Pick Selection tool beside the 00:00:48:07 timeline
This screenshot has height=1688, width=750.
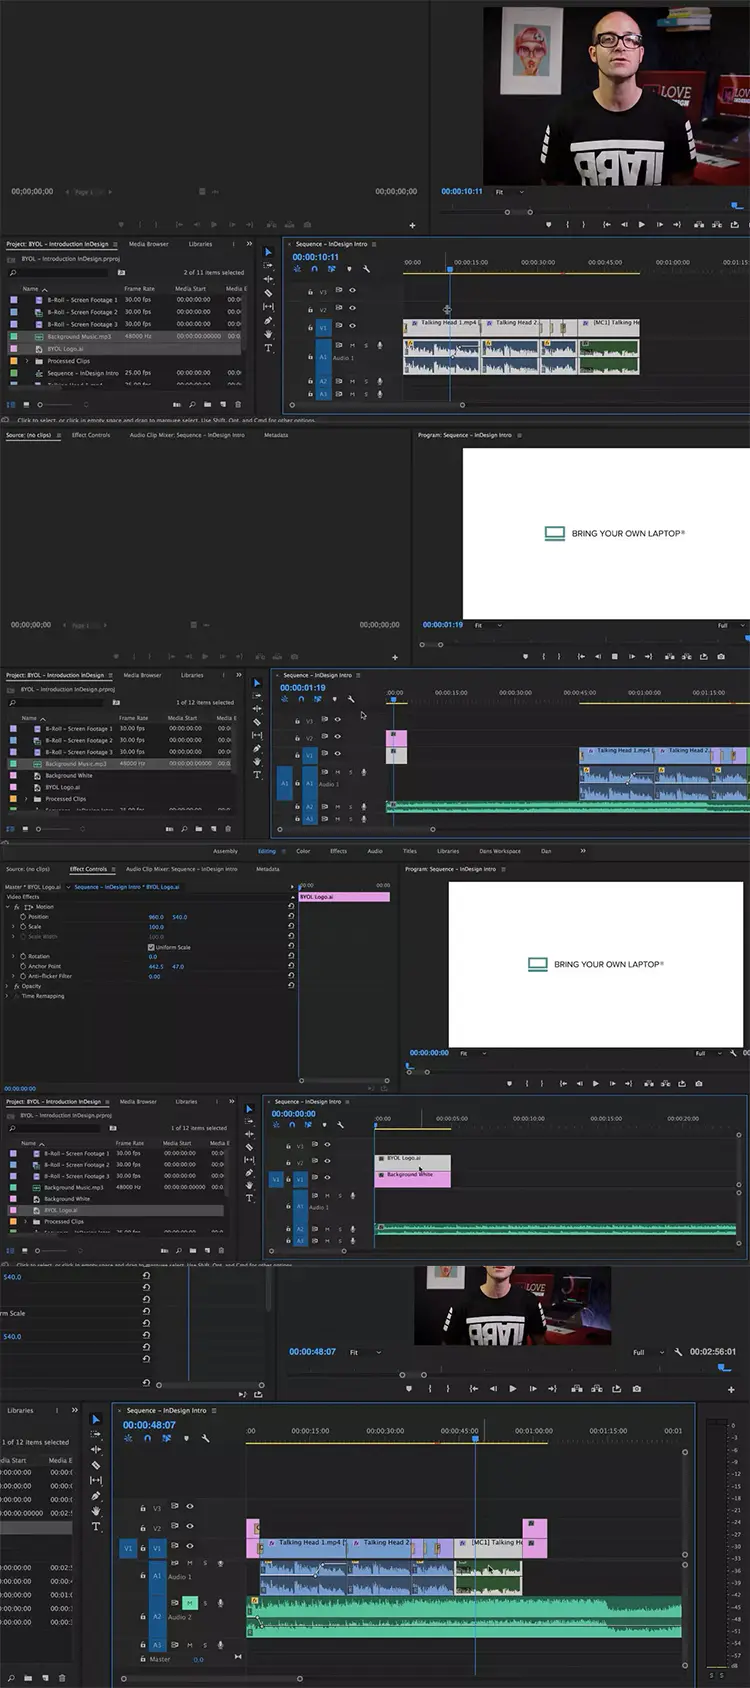pyautogui.click(x=96, y=1419)
